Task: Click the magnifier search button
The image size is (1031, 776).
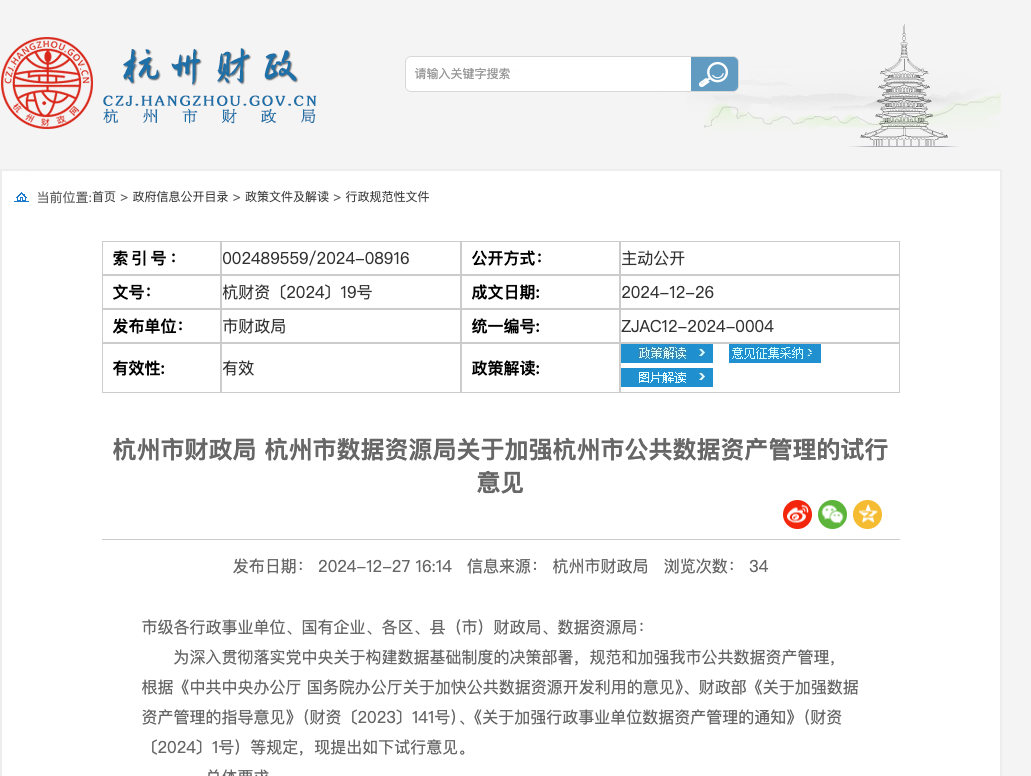Action: [x=714, y=74]
